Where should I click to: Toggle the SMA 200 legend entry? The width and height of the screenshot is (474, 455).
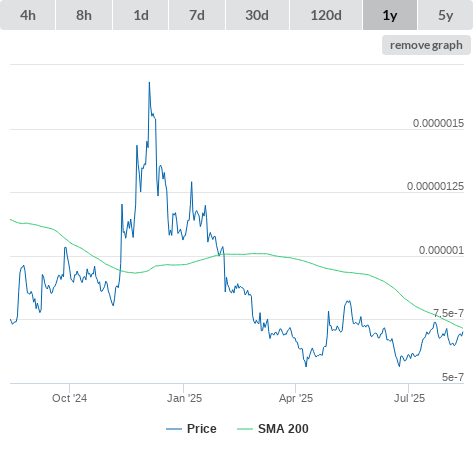[273, 429]
